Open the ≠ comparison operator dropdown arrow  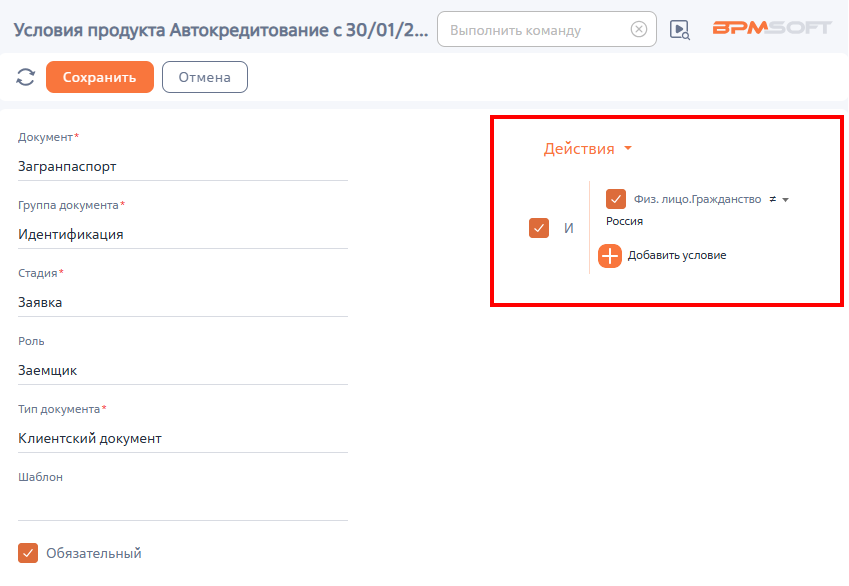click(786, 200)
